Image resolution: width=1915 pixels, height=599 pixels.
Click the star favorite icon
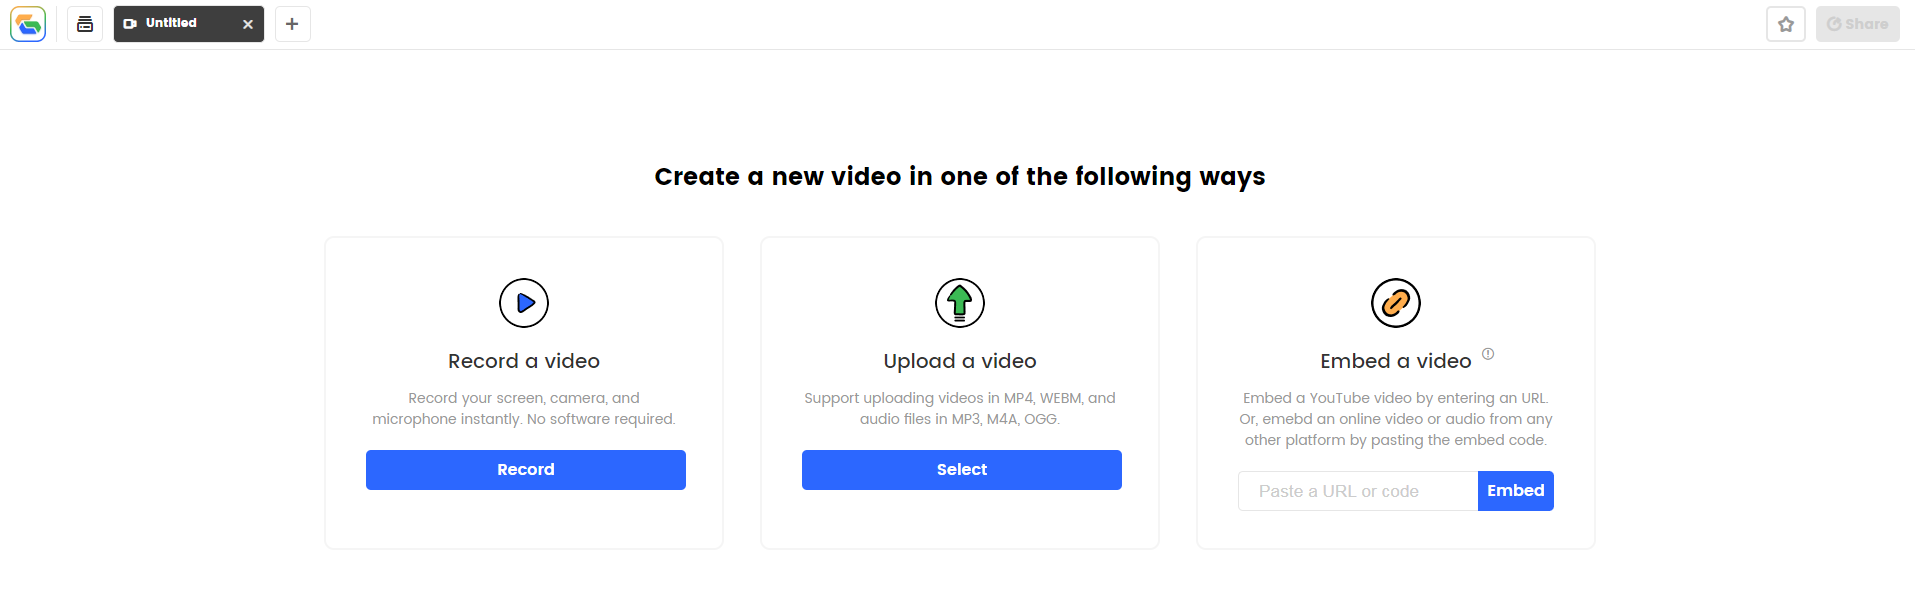coord(1786,24)
